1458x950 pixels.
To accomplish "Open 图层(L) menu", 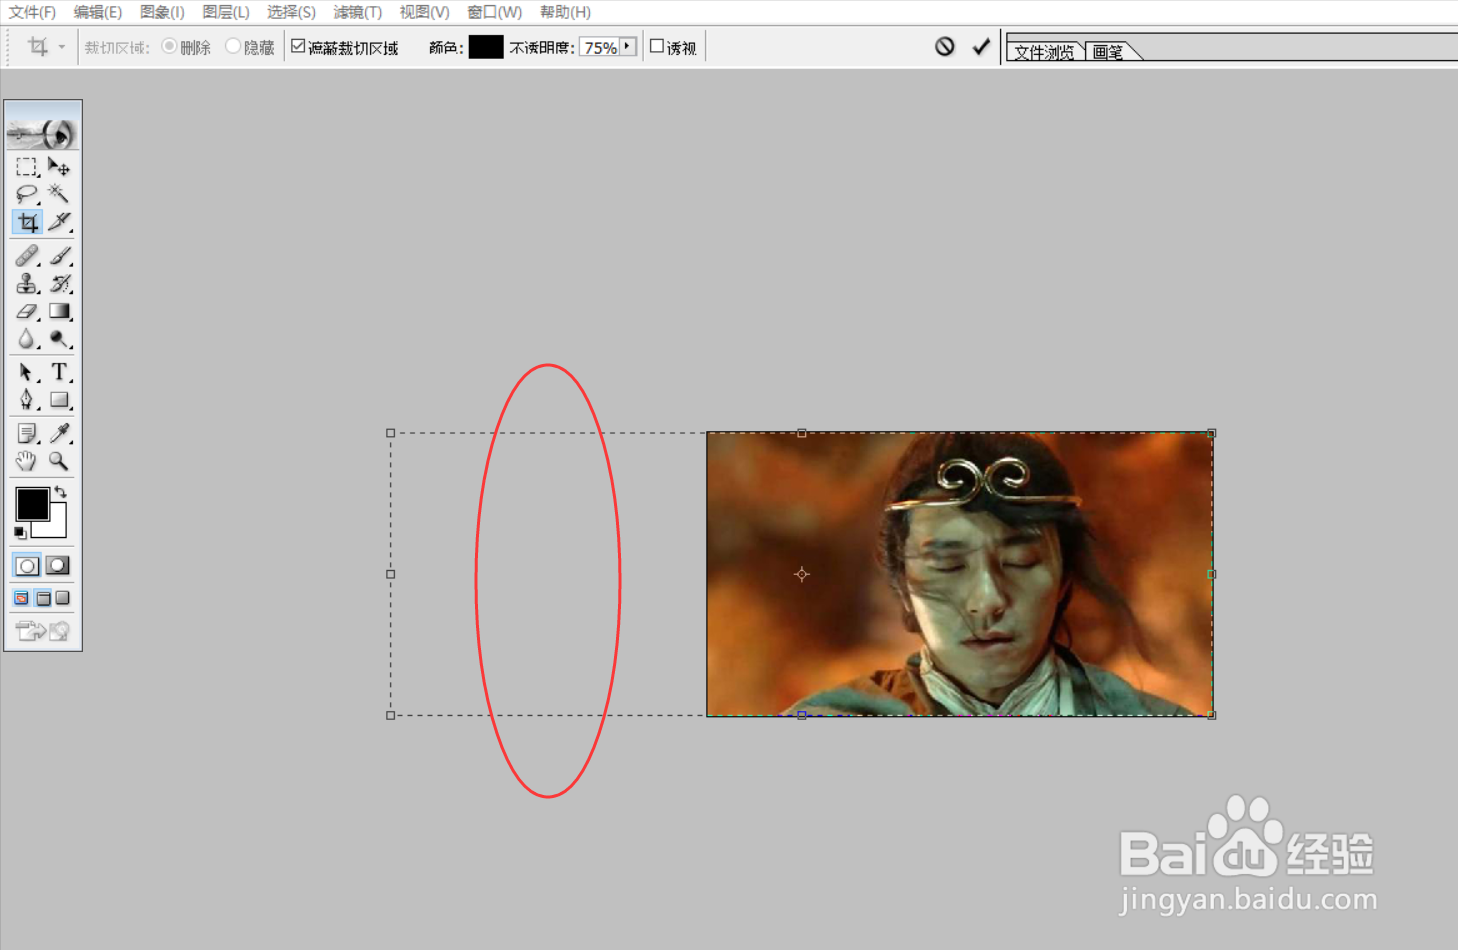I will pos(226,12).
